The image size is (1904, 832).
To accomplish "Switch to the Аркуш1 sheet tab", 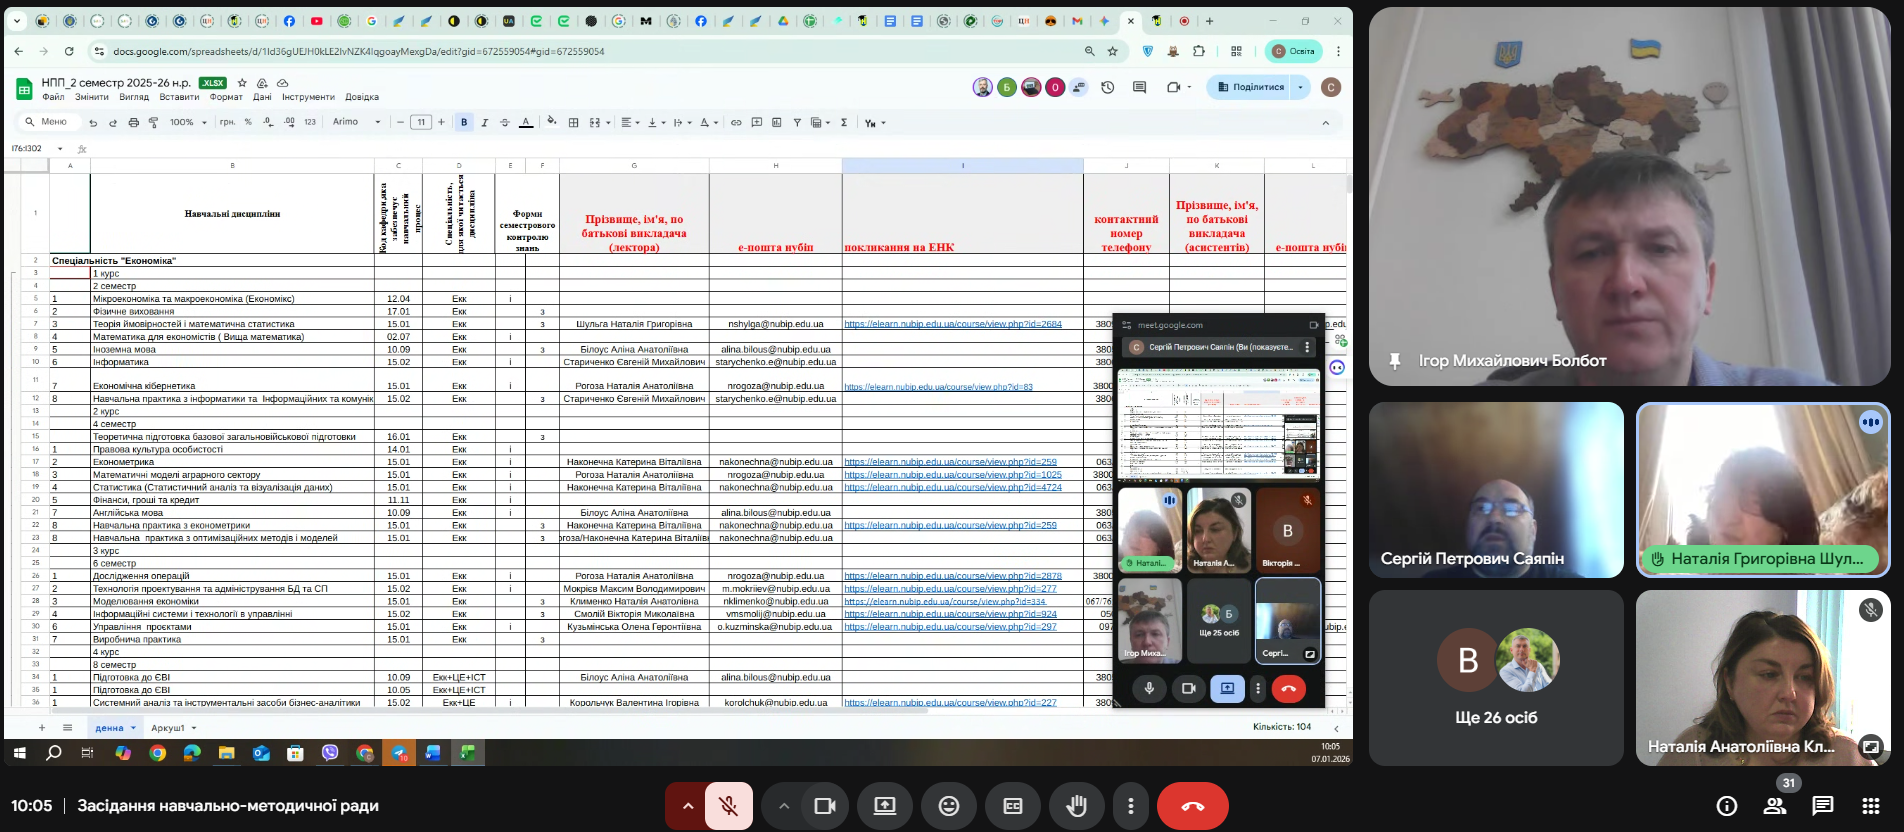I will pyautogui.click(x=168, y=728).
